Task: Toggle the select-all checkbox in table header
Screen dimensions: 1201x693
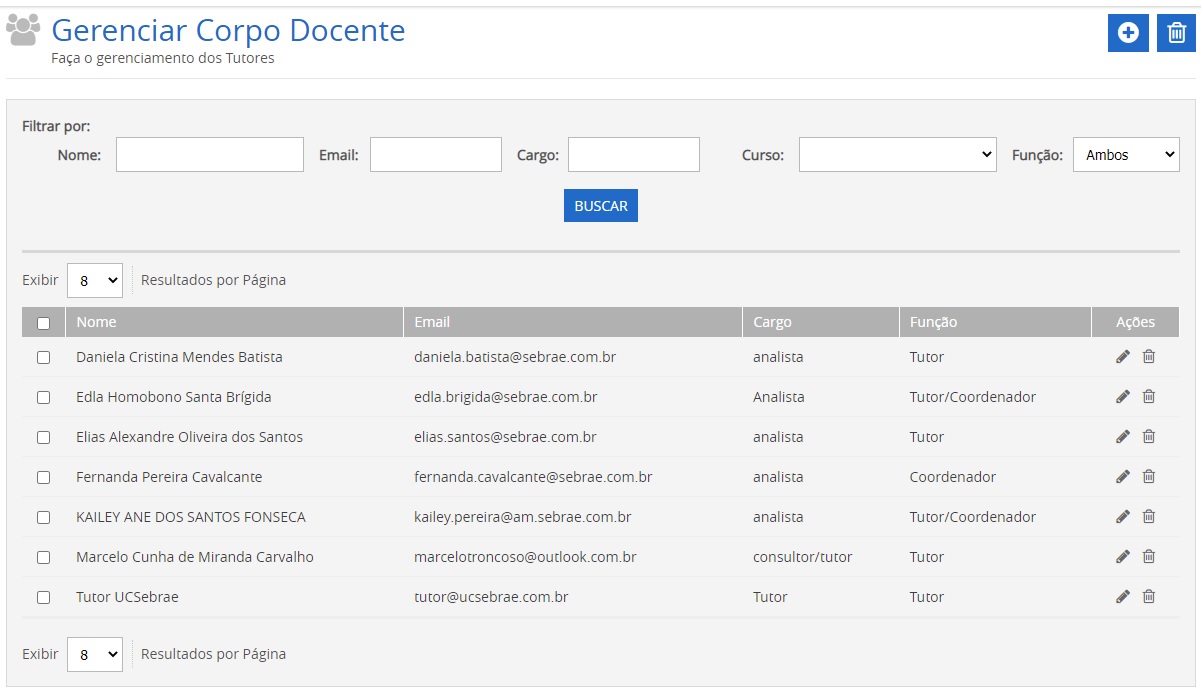Action: [43, 323]
